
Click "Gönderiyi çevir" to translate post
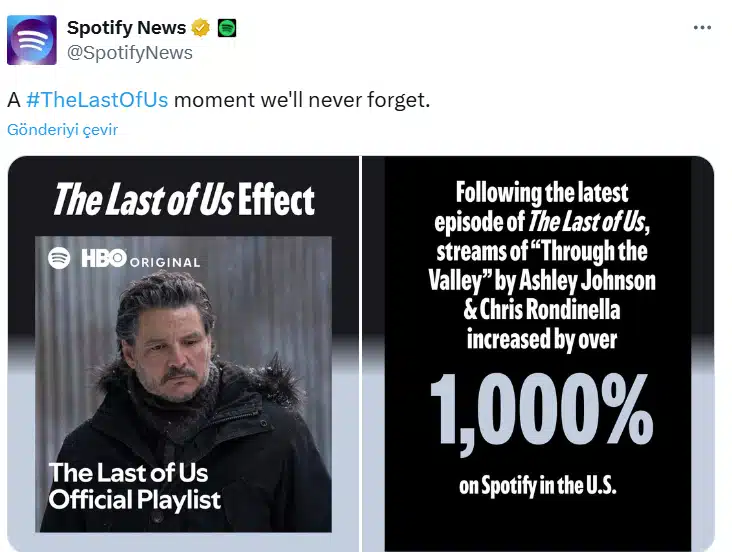point(62,130)
